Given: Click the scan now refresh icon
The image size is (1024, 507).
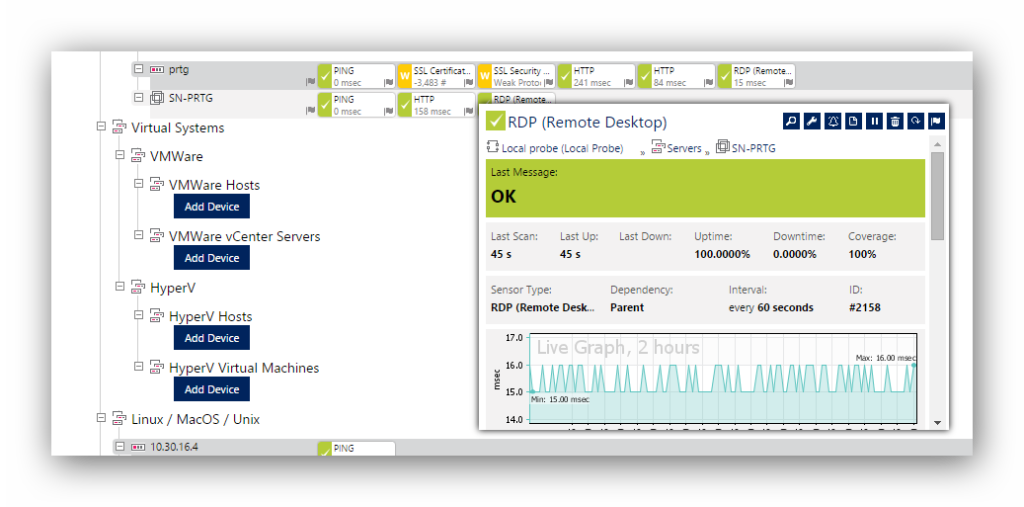Looking at the screenshot, I should [915, 122].
